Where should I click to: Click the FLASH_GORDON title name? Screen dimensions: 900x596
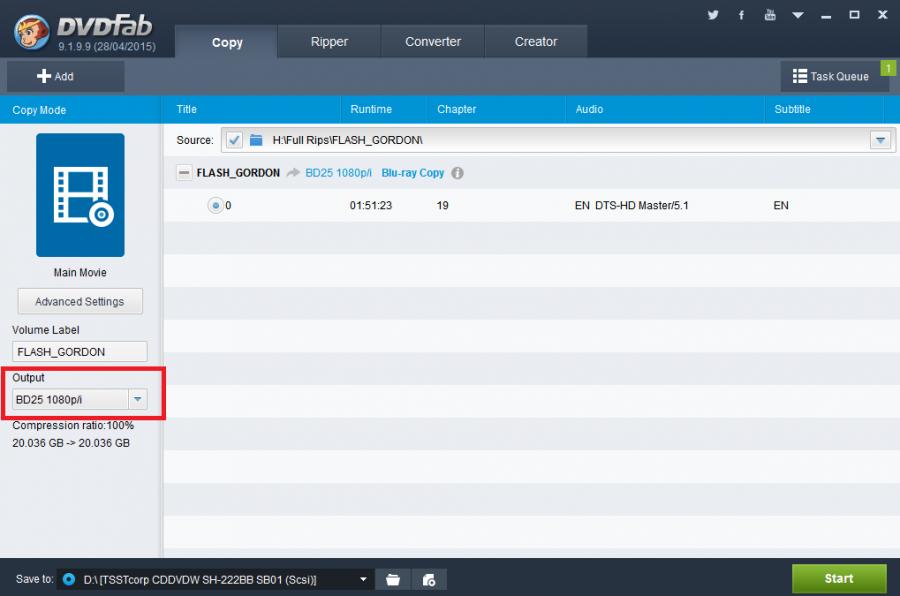point(238,173)
